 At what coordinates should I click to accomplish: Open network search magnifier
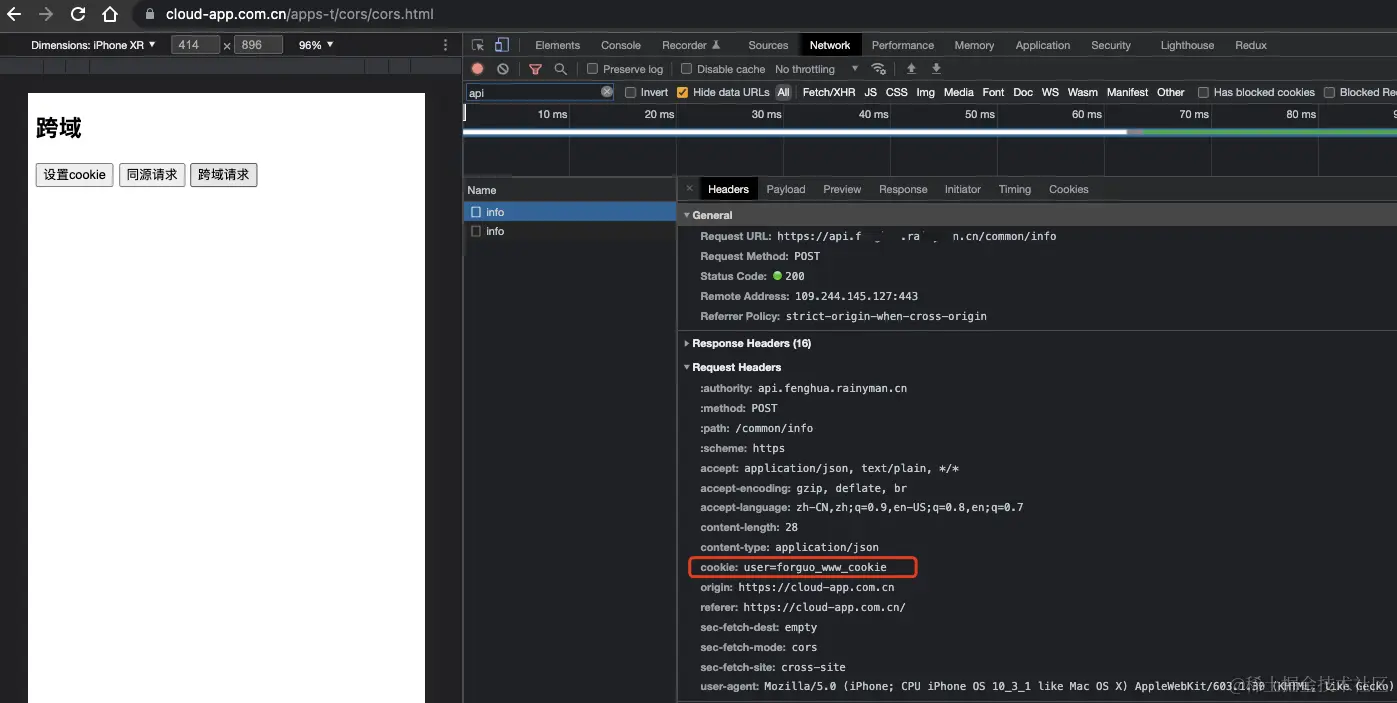pos(560,69)
